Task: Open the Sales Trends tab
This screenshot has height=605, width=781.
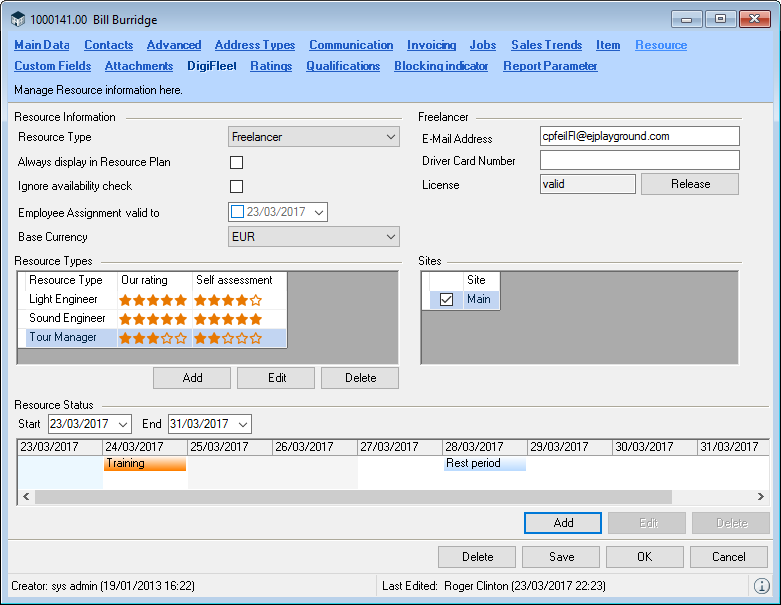Action: point(546,45)
